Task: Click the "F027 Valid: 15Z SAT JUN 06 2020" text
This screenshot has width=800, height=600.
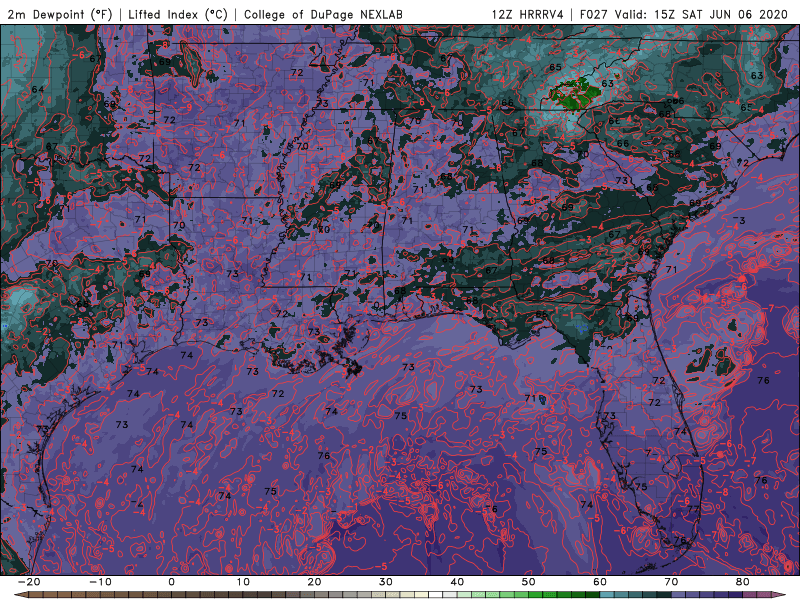Action: click(684, 14)
